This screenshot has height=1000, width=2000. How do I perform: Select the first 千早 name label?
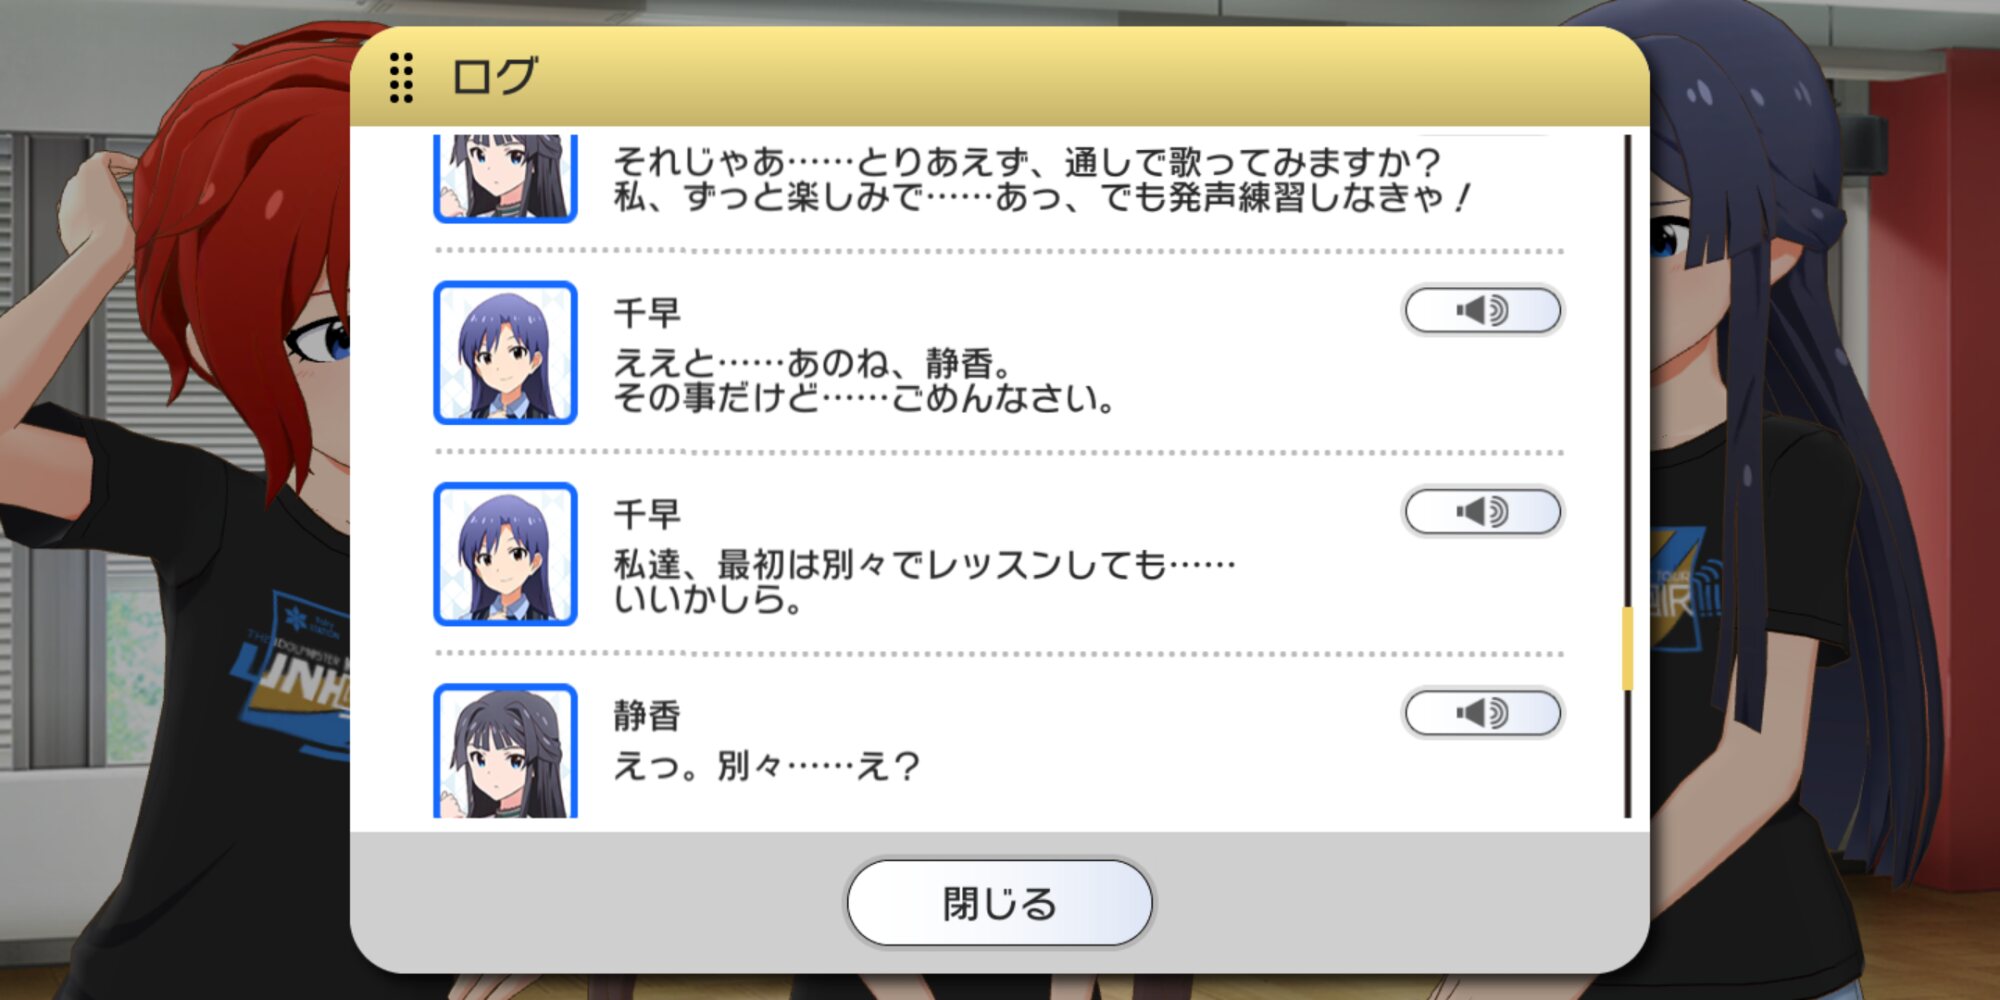[x=647, y=312]
